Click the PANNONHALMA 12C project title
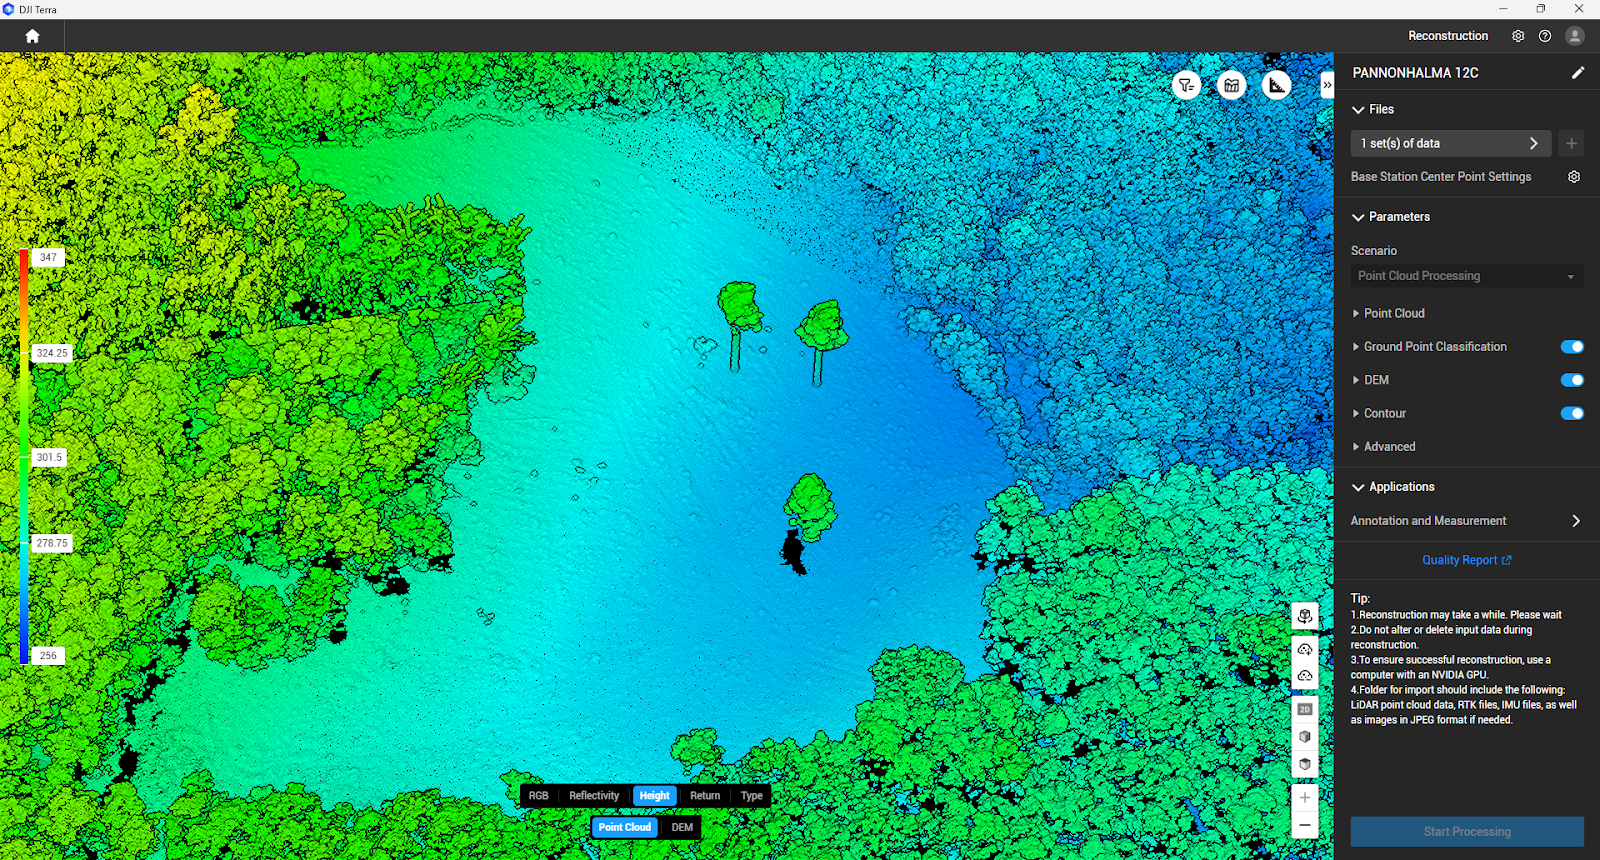 [x=1415, y=73]
